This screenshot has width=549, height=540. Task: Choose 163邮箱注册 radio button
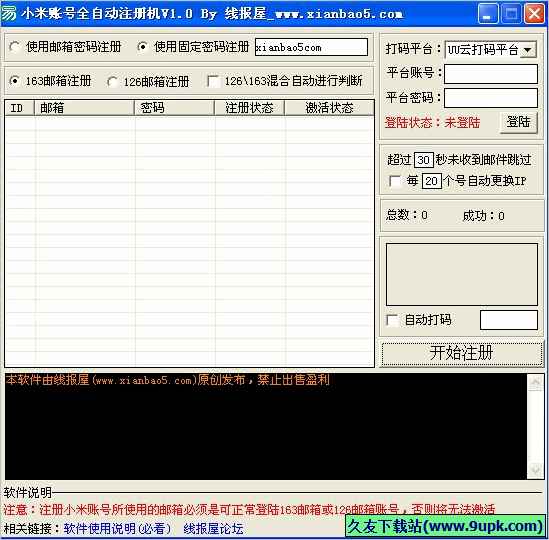point(50,81)
